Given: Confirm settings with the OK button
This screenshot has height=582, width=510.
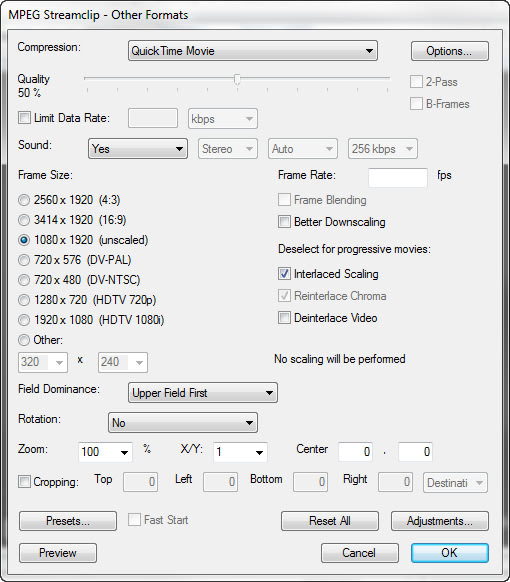Looking at the screenshot, I should tap(449, 553).
